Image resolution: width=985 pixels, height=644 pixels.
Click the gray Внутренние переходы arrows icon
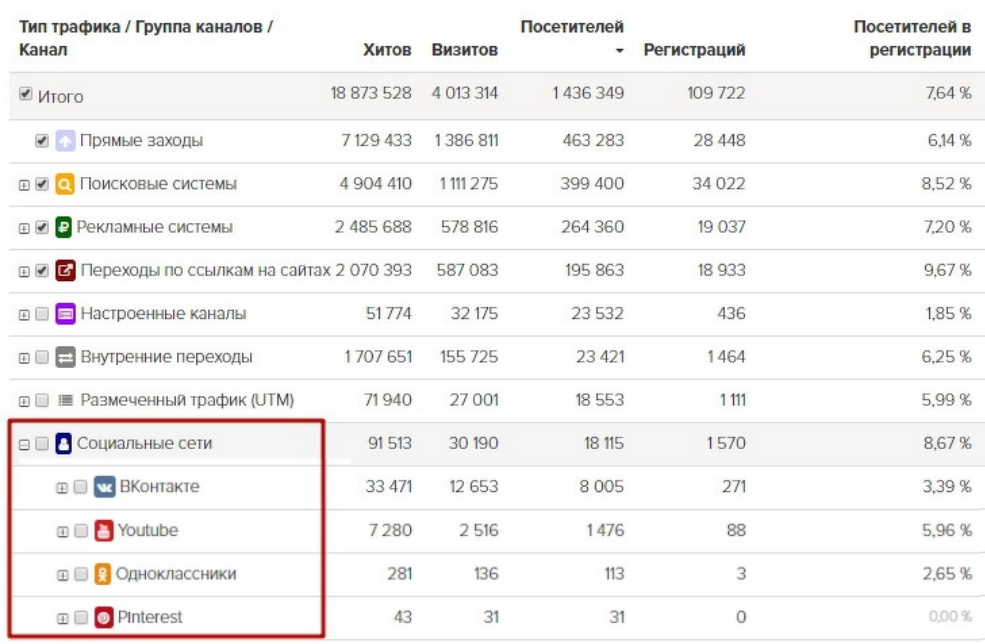click(x=65, y=357)
